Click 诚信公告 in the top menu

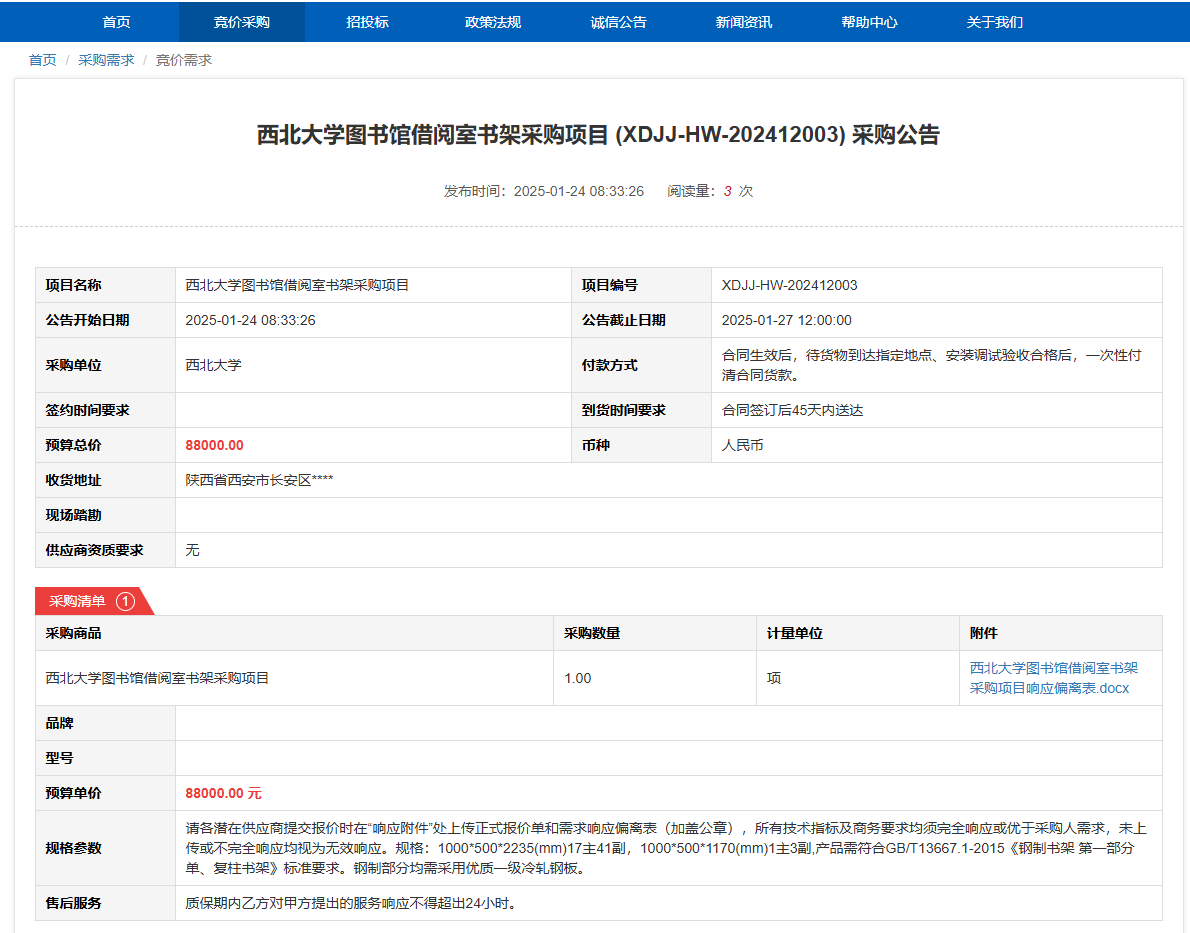click(x=618, y=22)
